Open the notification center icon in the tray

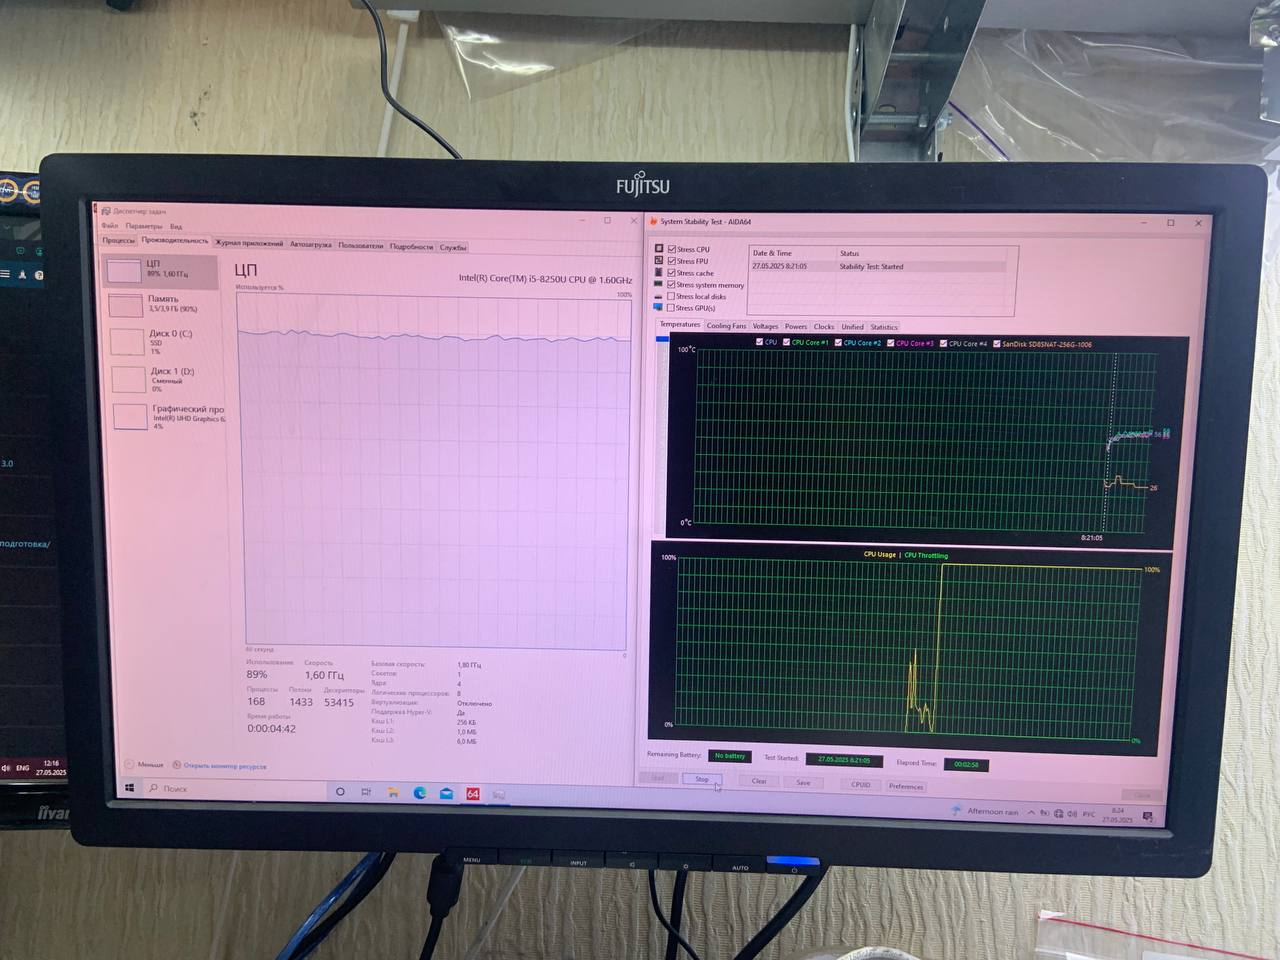click(x=1148, y=817)
